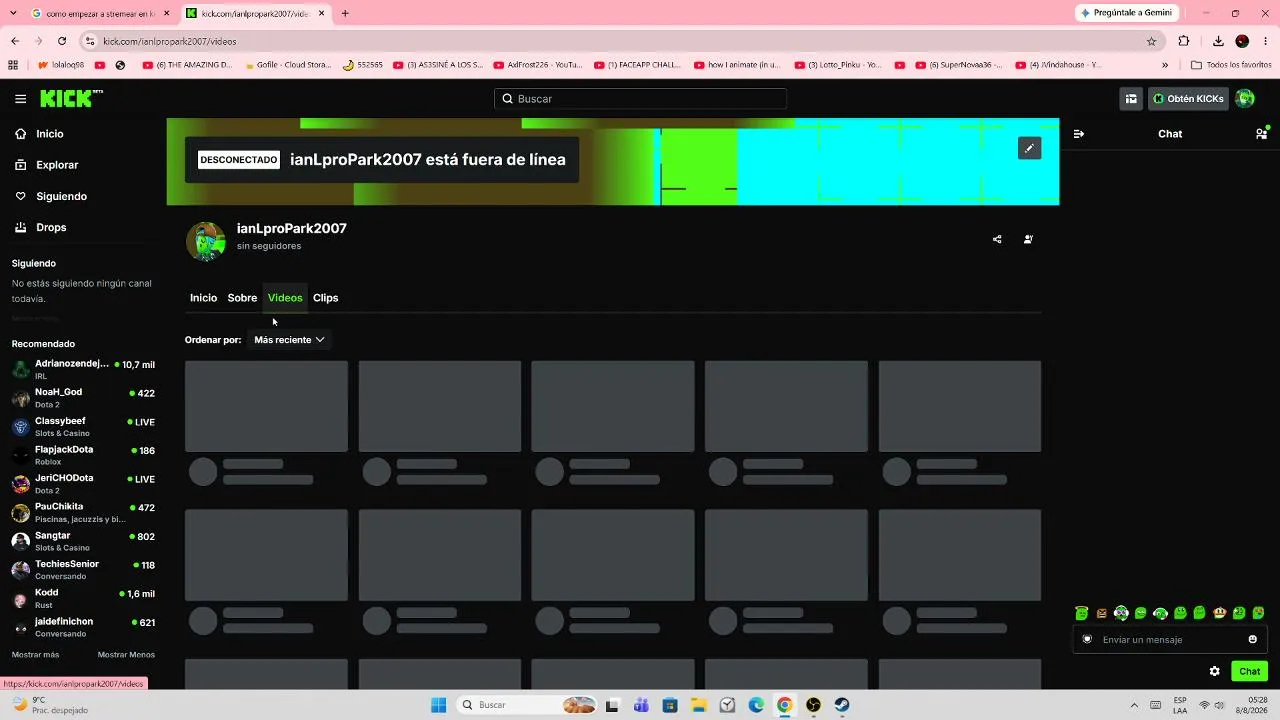Open the Todos los favoritos folder
Screen dimensions: 1280x720
click(1231, 65)
